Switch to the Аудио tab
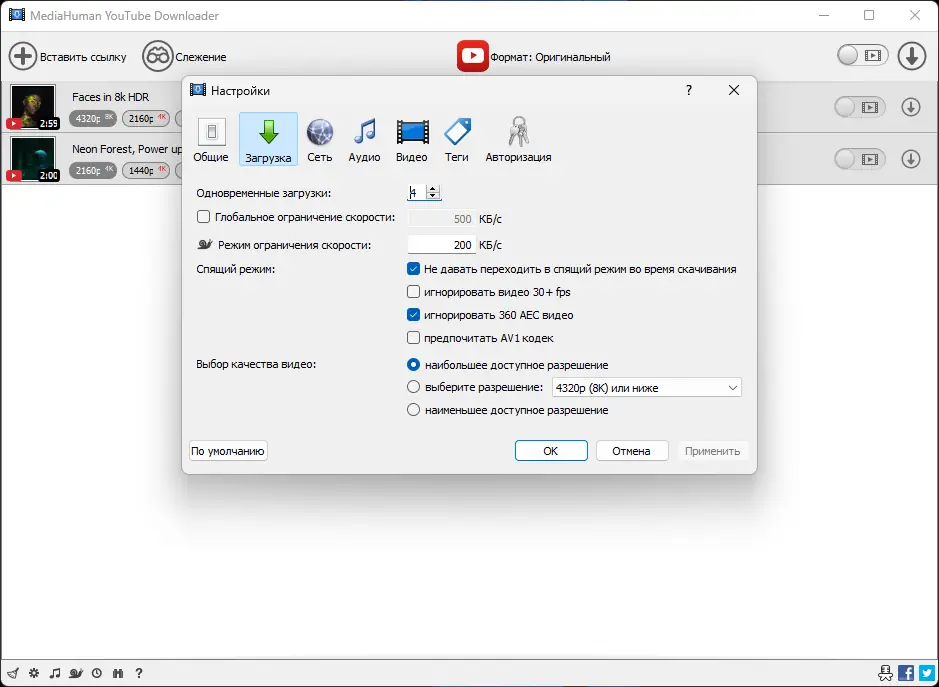Screen dimensions: 939x687 click(x=364, y=140)
